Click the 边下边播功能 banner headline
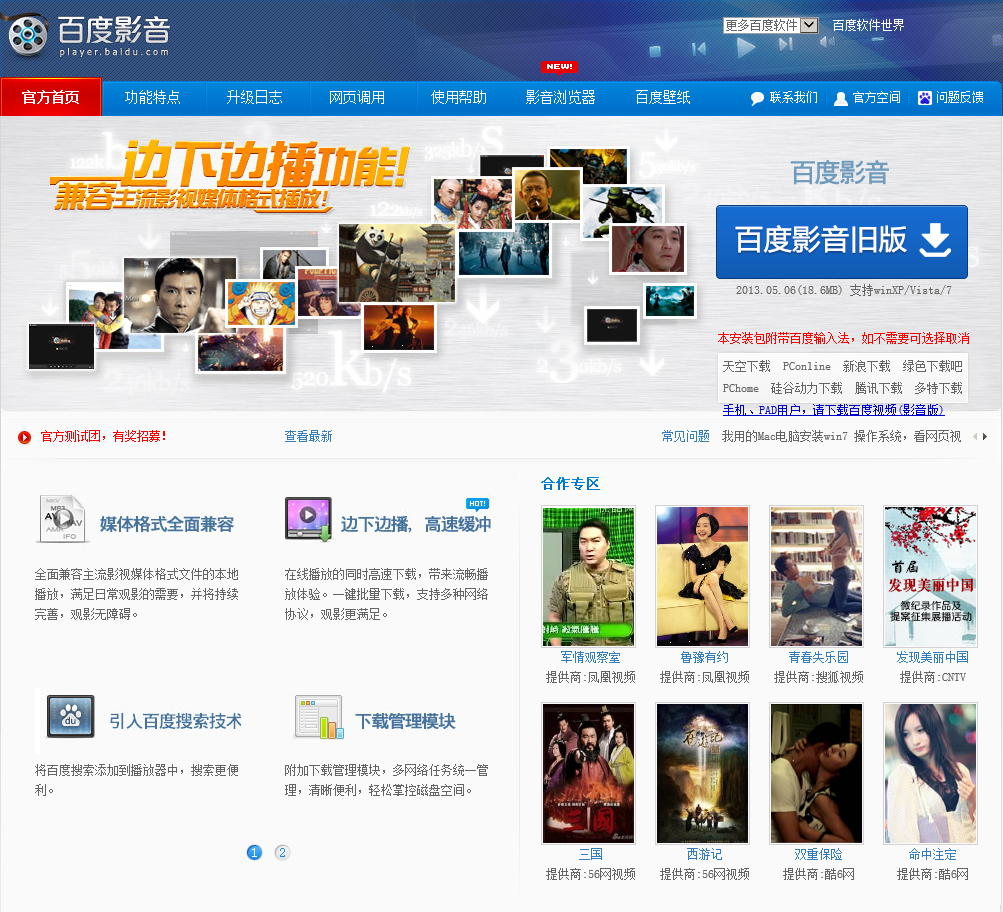 [x=265, y=164]
